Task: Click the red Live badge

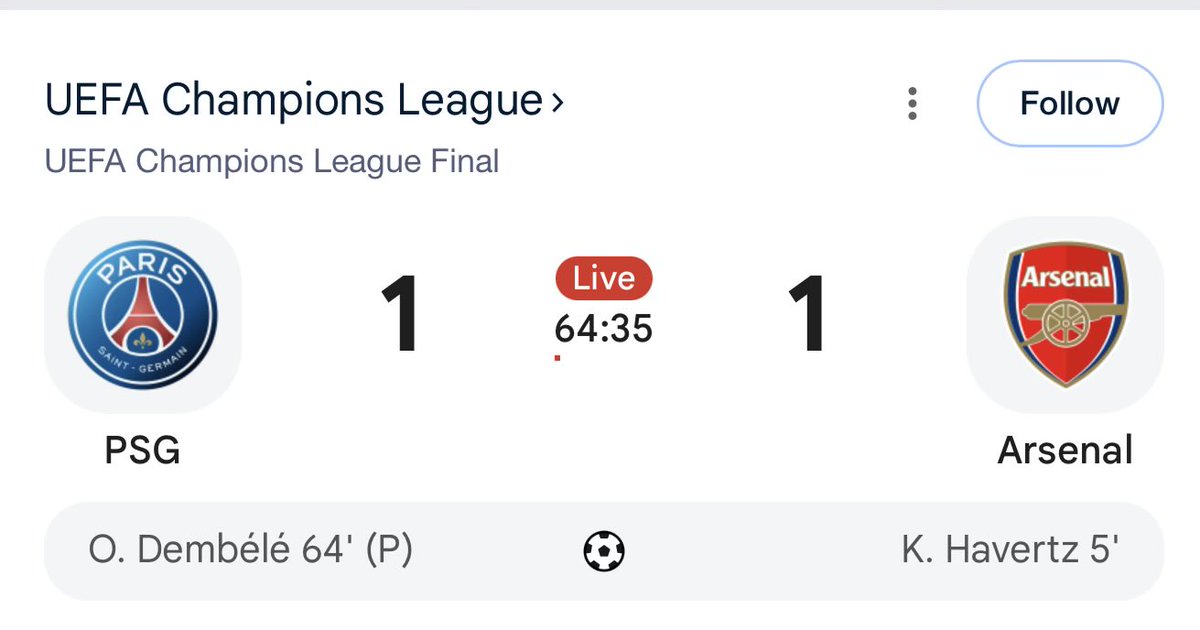Action: tap(604, 279)
